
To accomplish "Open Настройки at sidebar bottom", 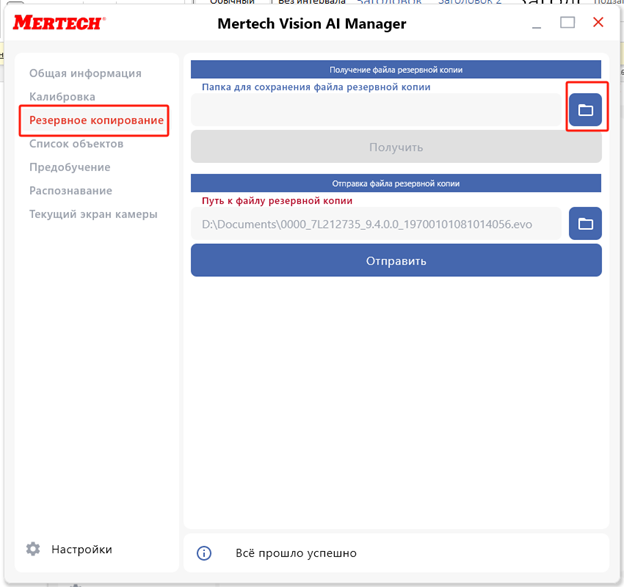I will [x=82, y=549].
